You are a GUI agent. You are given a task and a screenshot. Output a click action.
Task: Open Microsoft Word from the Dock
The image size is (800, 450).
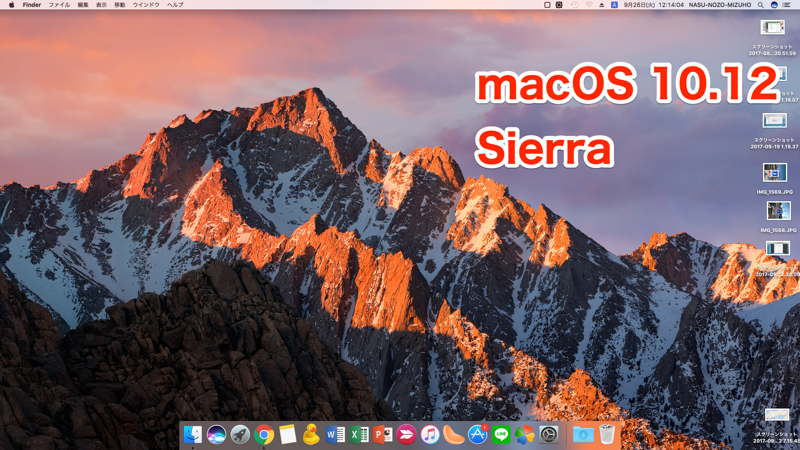tap(335, 435)
